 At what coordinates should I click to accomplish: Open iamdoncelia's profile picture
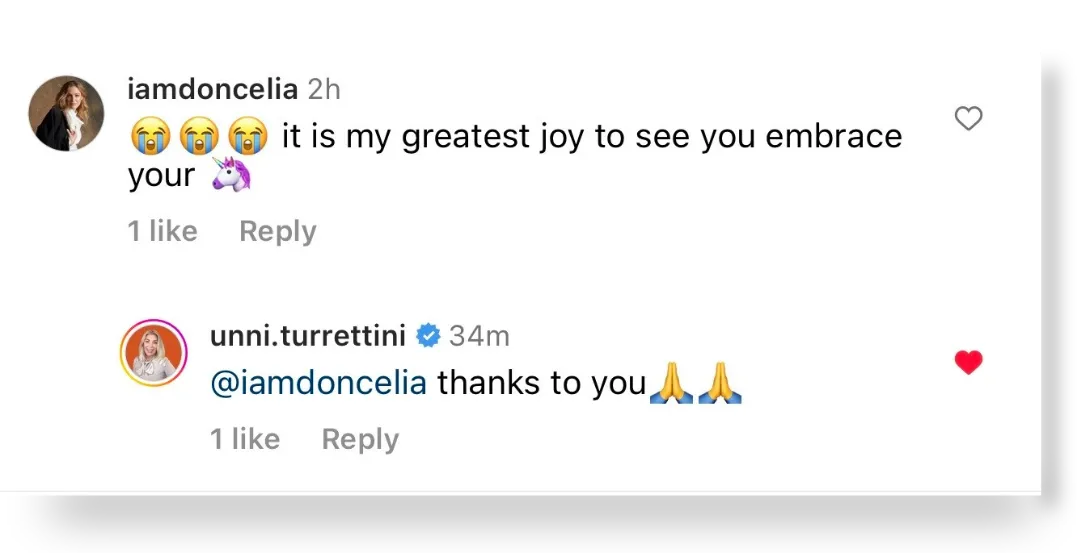tap(66, 113)
